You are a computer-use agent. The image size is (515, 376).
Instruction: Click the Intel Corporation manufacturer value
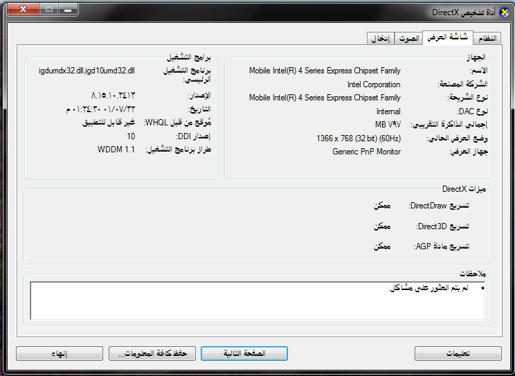click(374, 84)
